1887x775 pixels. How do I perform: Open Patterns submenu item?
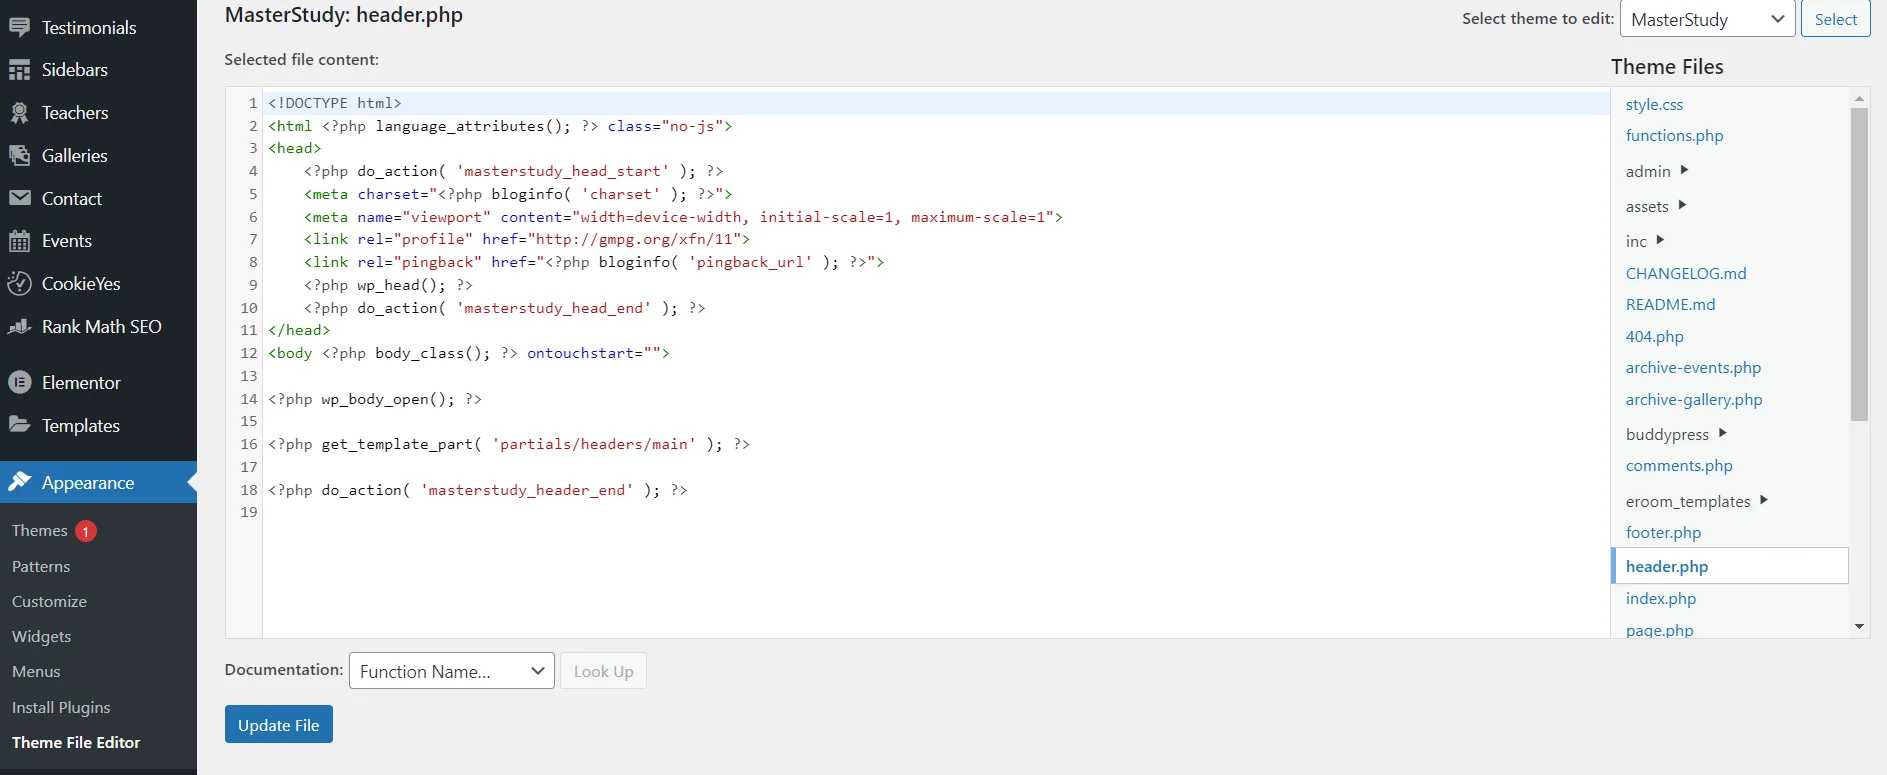pos(41,566)
